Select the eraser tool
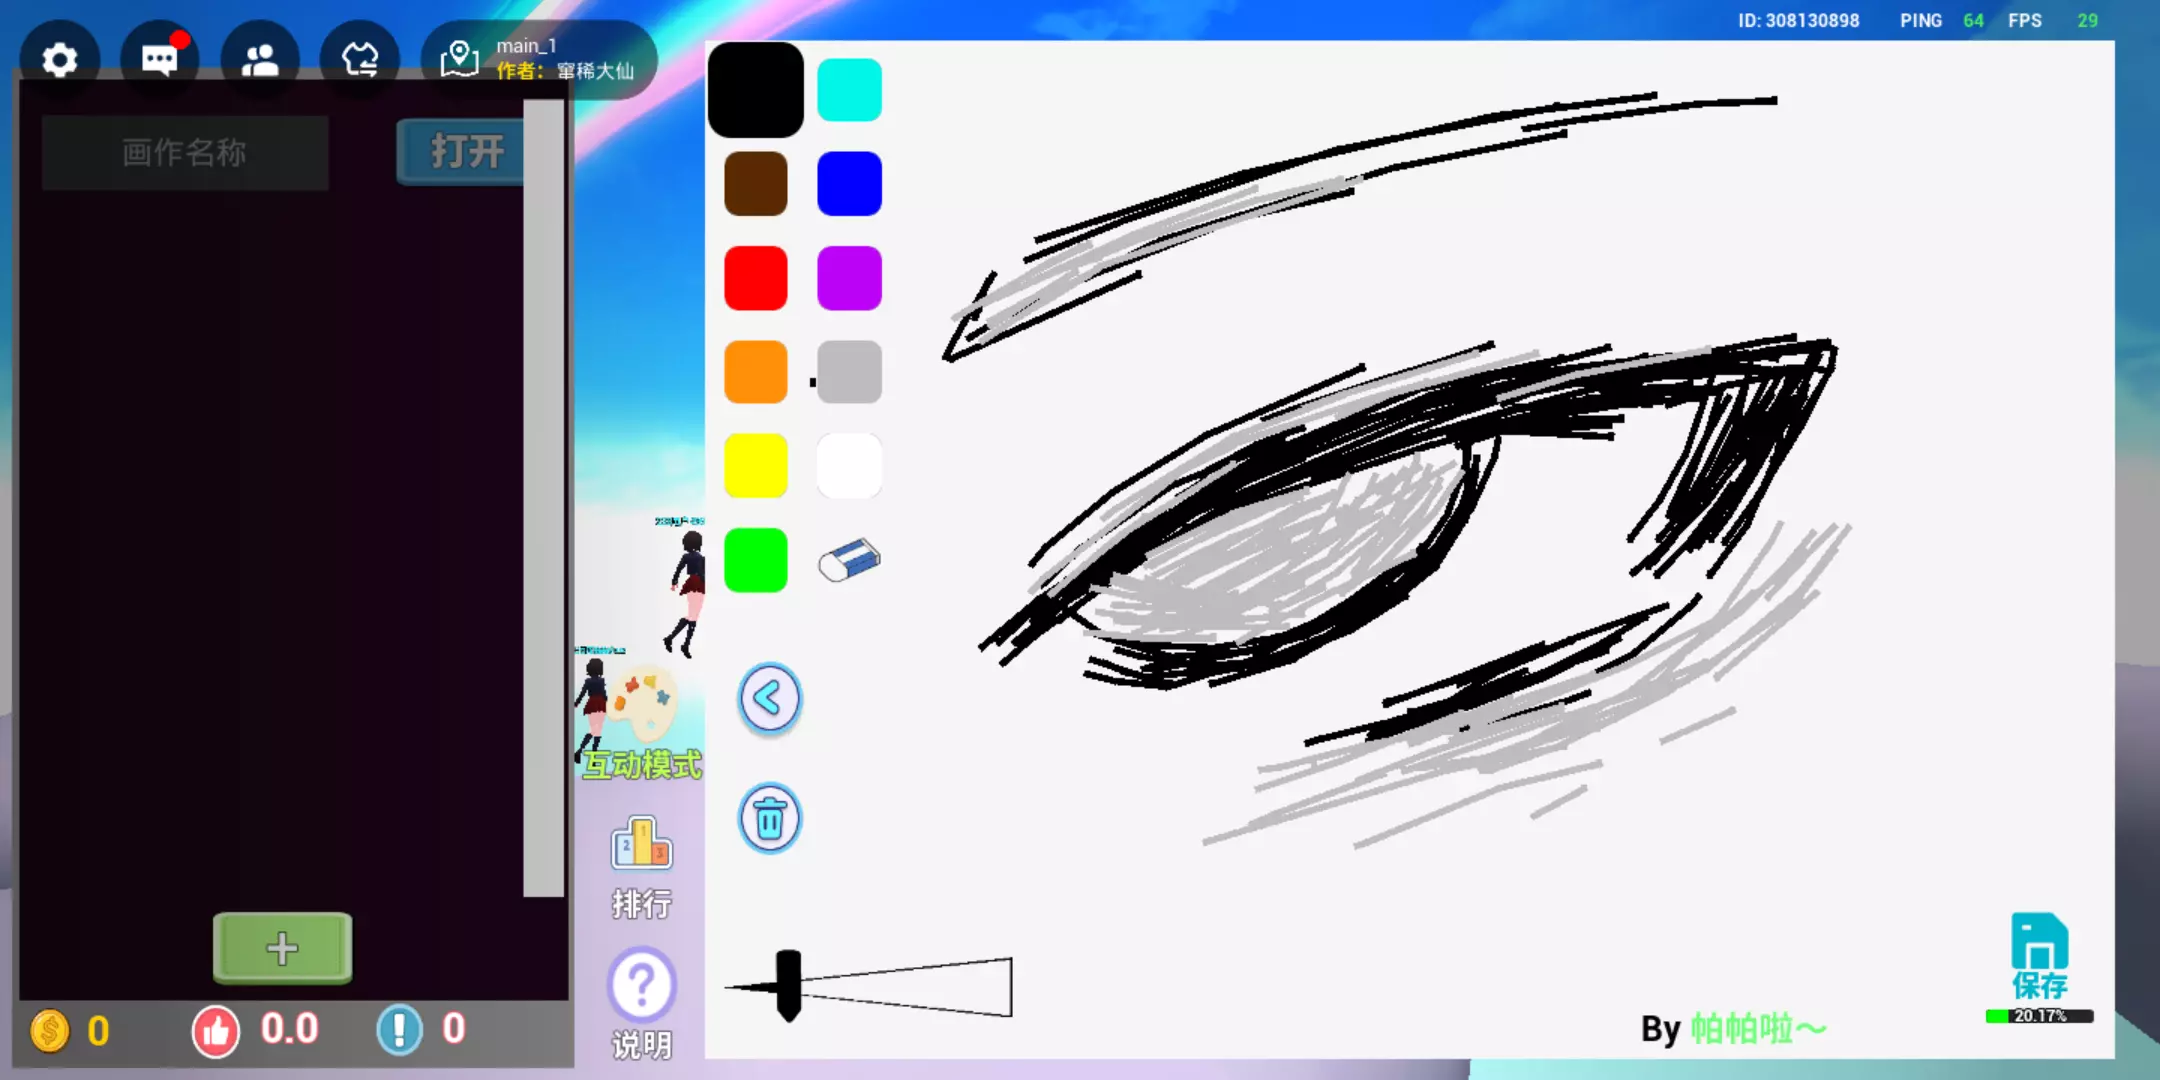This screenshot has height=1080, width=2160. coord(849,560)
